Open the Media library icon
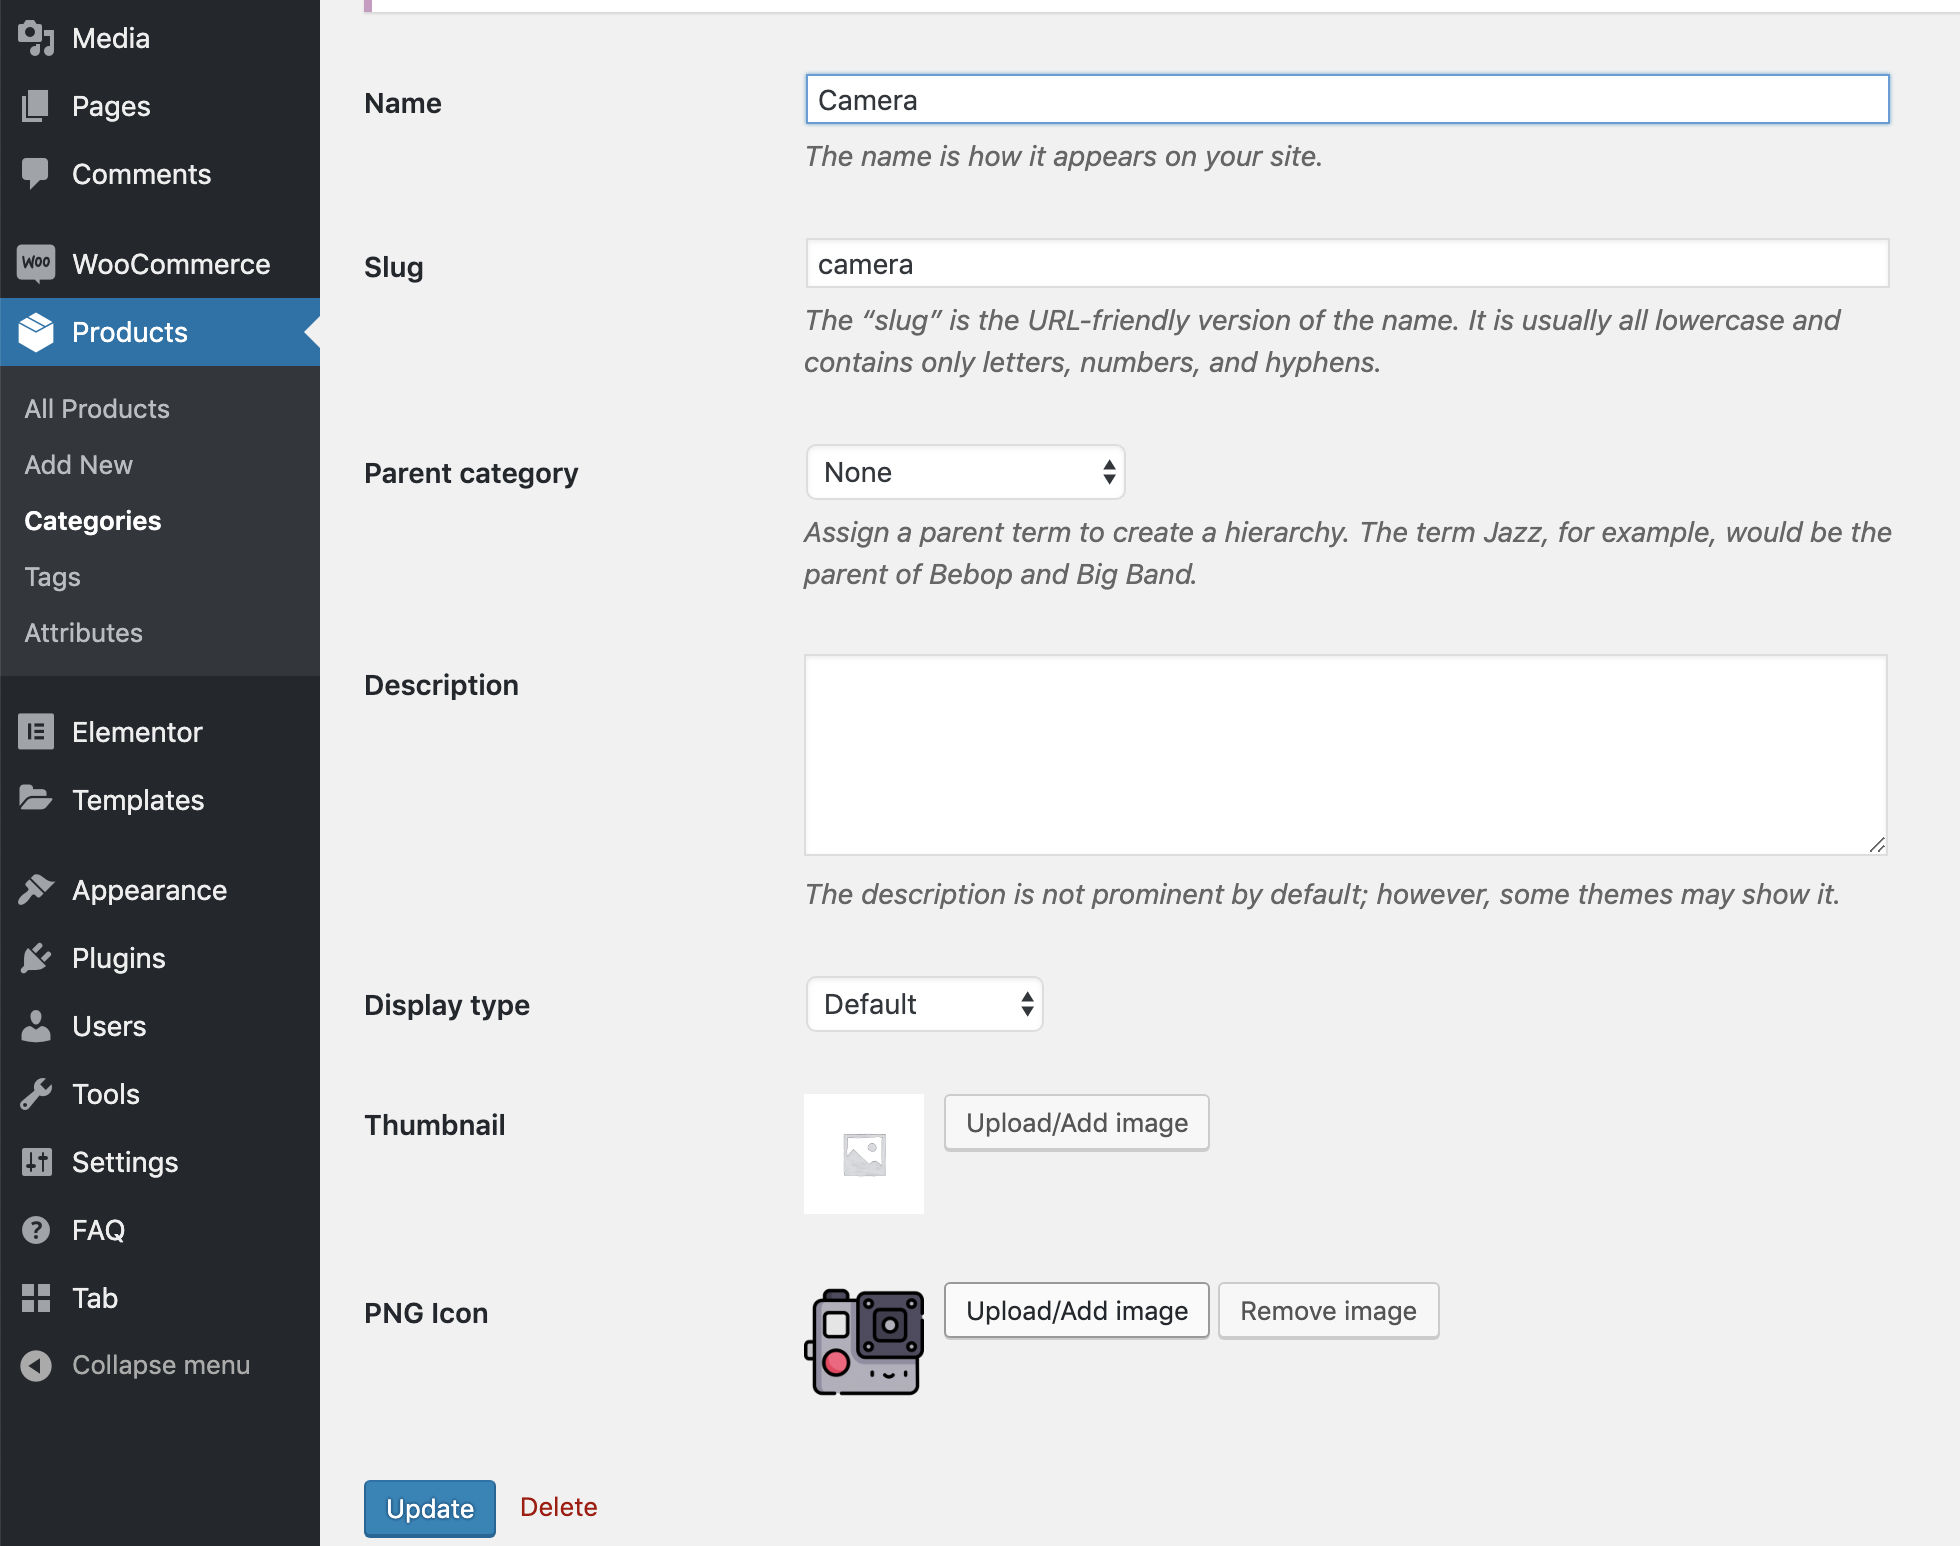This screenshot has height=1546, width=1960. (36, 37)
